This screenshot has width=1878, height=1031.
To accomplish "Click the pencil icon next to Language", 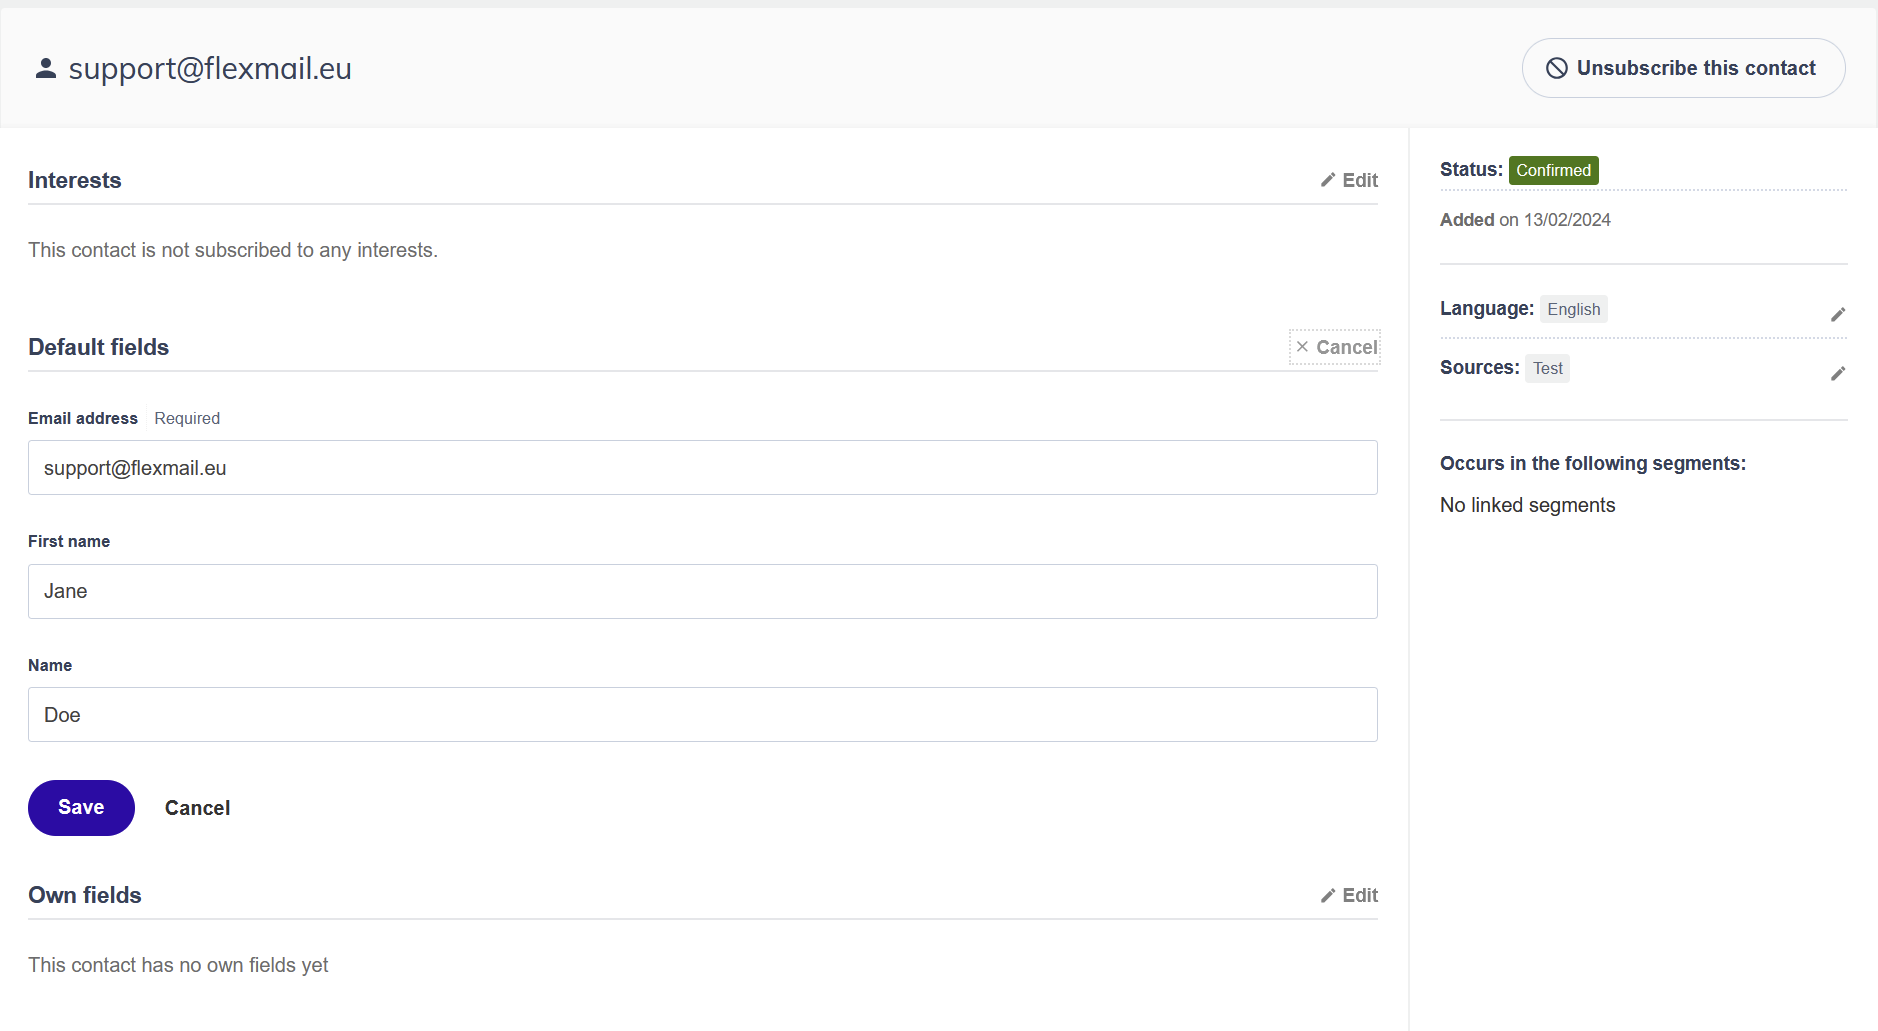I will coord(1838,314).
